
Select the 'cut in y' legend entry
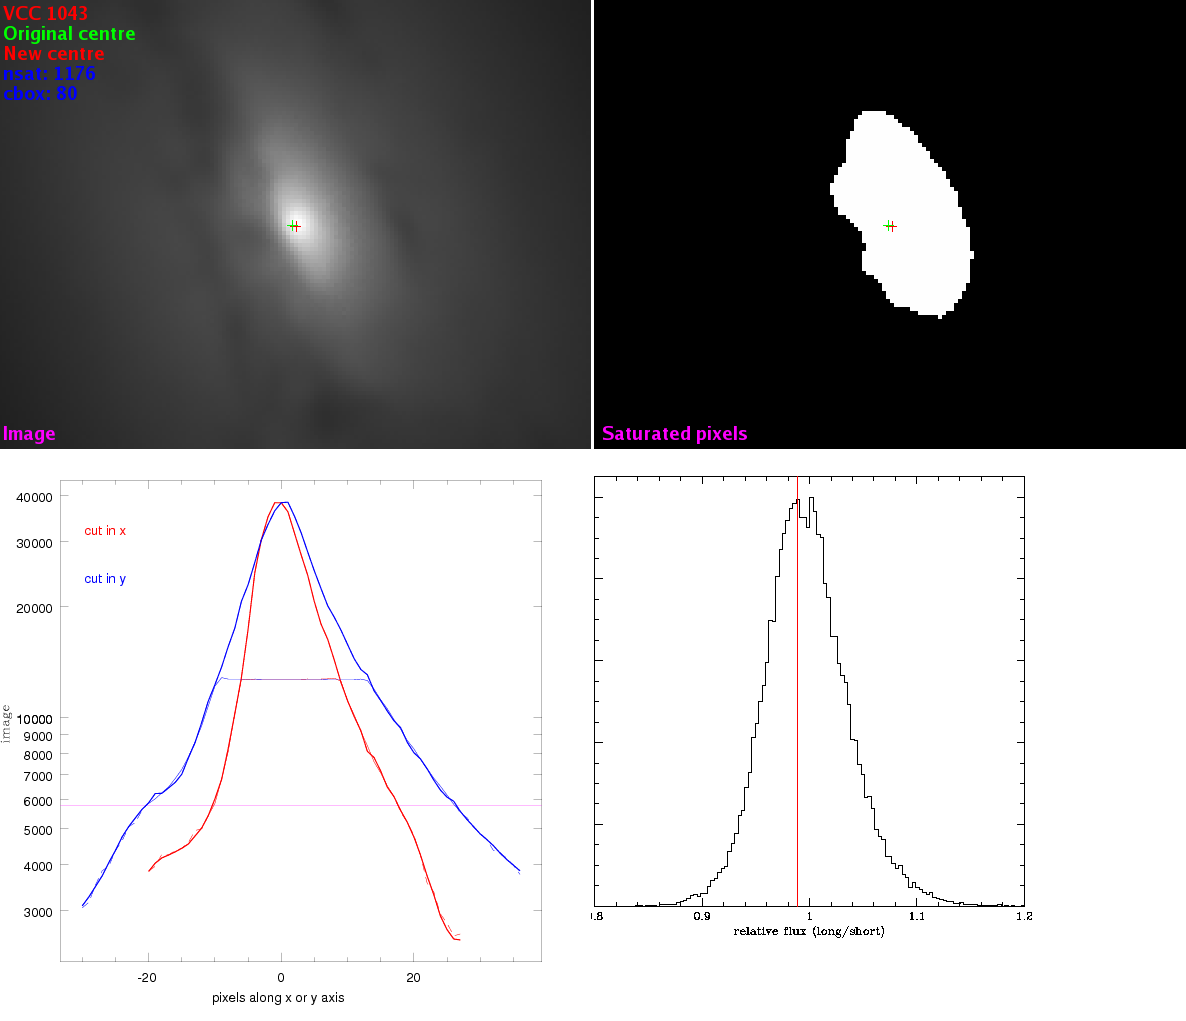[x=105, y=579]
